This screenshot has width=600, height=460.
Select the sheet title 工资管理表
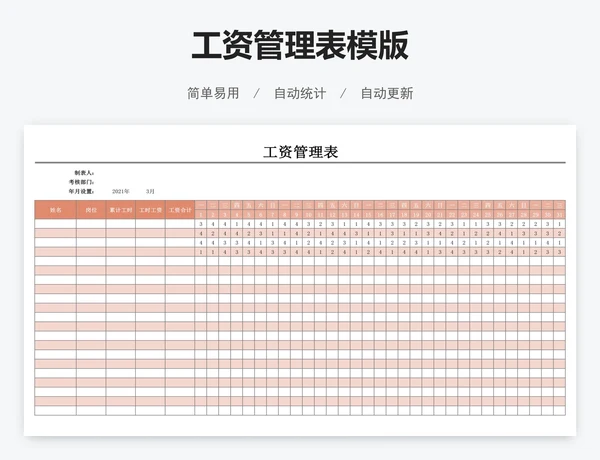(x=300, y=152)
